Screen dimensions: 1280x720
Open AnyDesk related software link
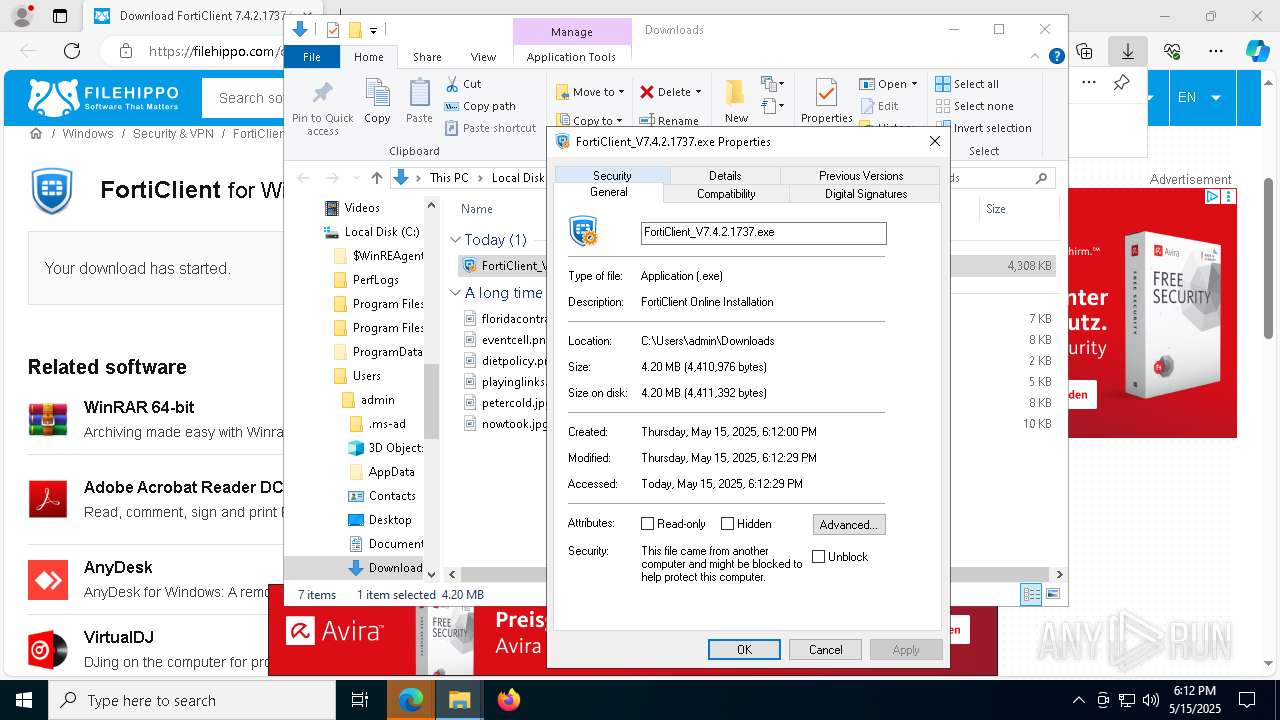pos(118,567)
